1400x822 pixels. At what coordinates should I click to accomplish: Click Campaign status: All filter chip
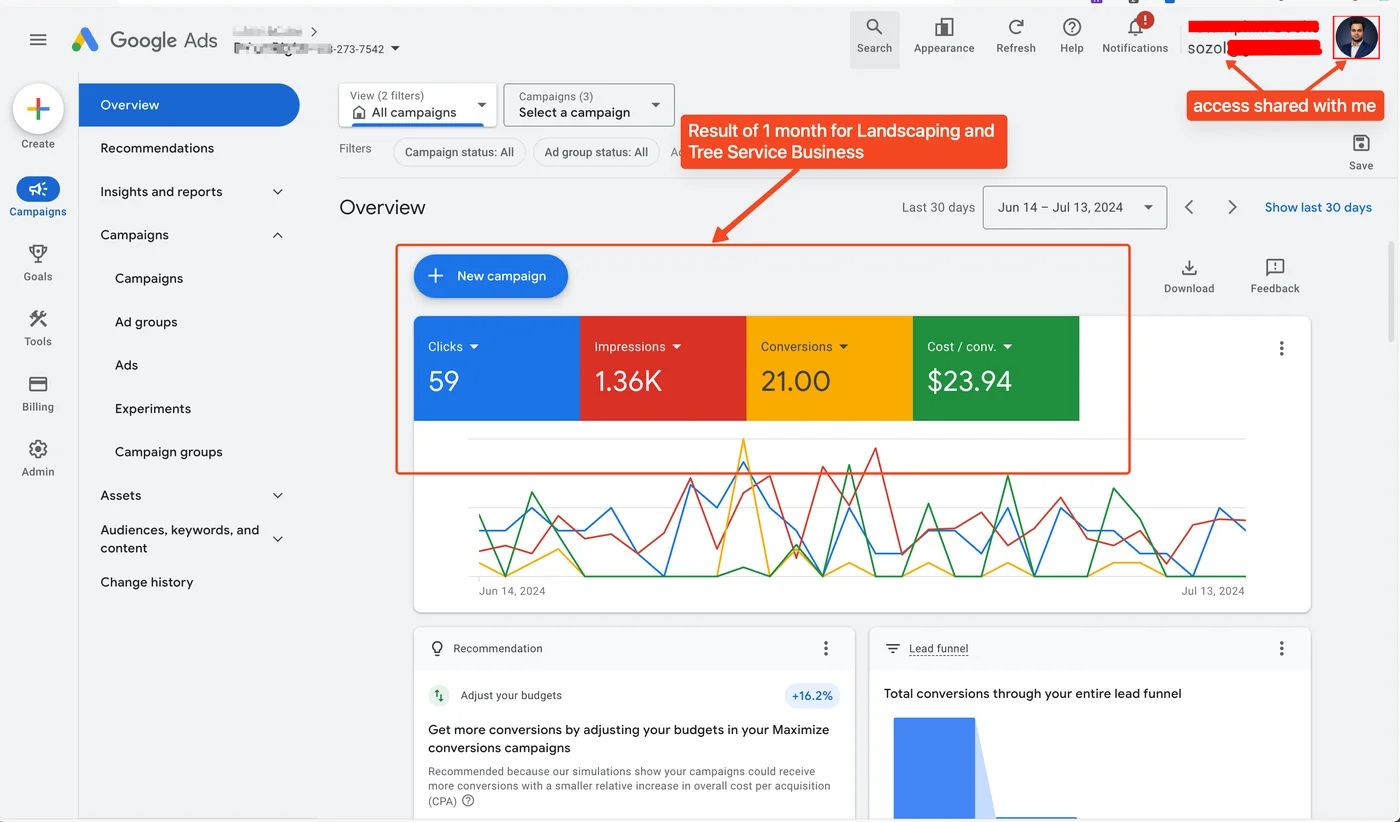459,152
